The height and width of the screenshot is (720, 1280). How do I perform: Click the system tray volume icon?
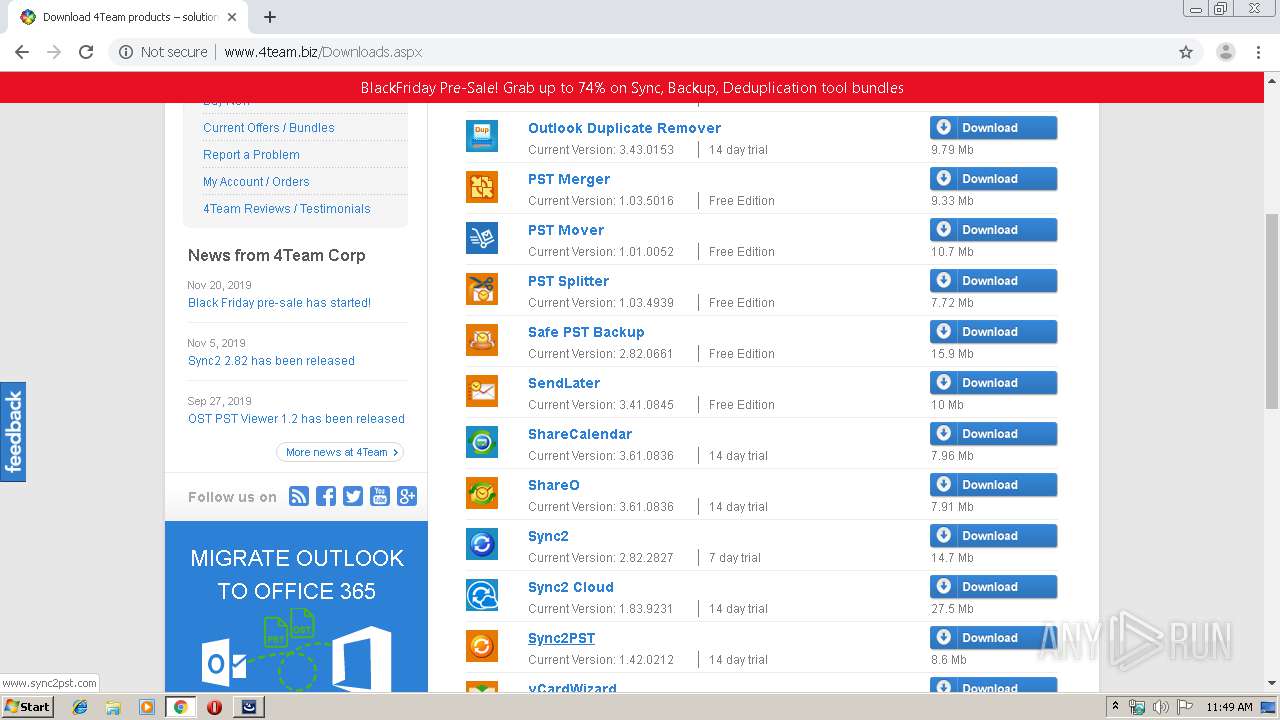[1160, 707]
